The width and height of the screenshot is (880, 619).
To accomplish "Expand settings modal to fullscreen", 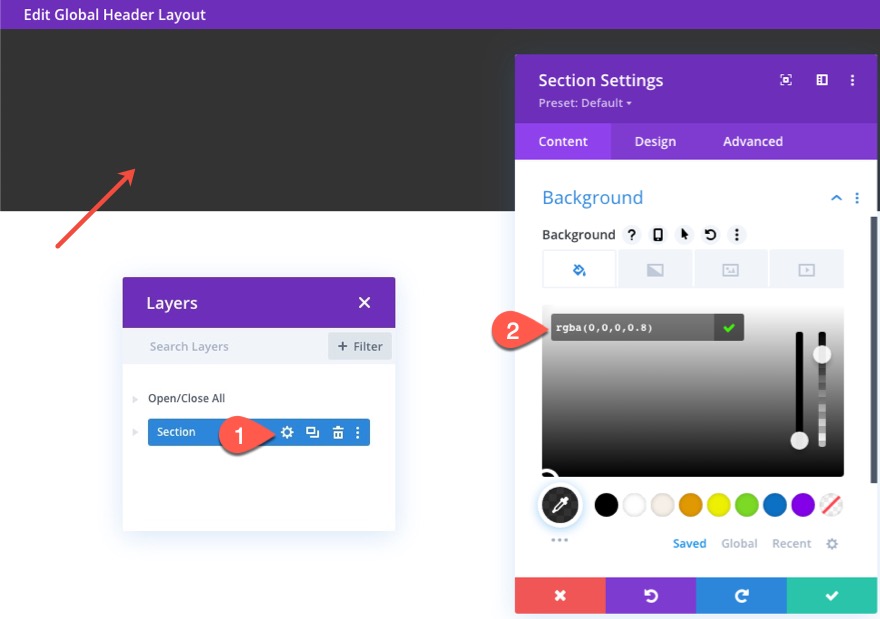I will tap(786, 80).
